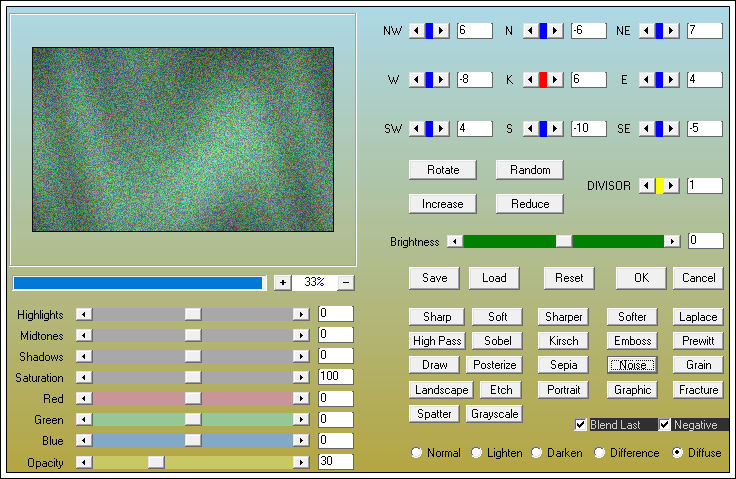
Task: Apply the Emboss preset
Action: (x=632, y=341)
